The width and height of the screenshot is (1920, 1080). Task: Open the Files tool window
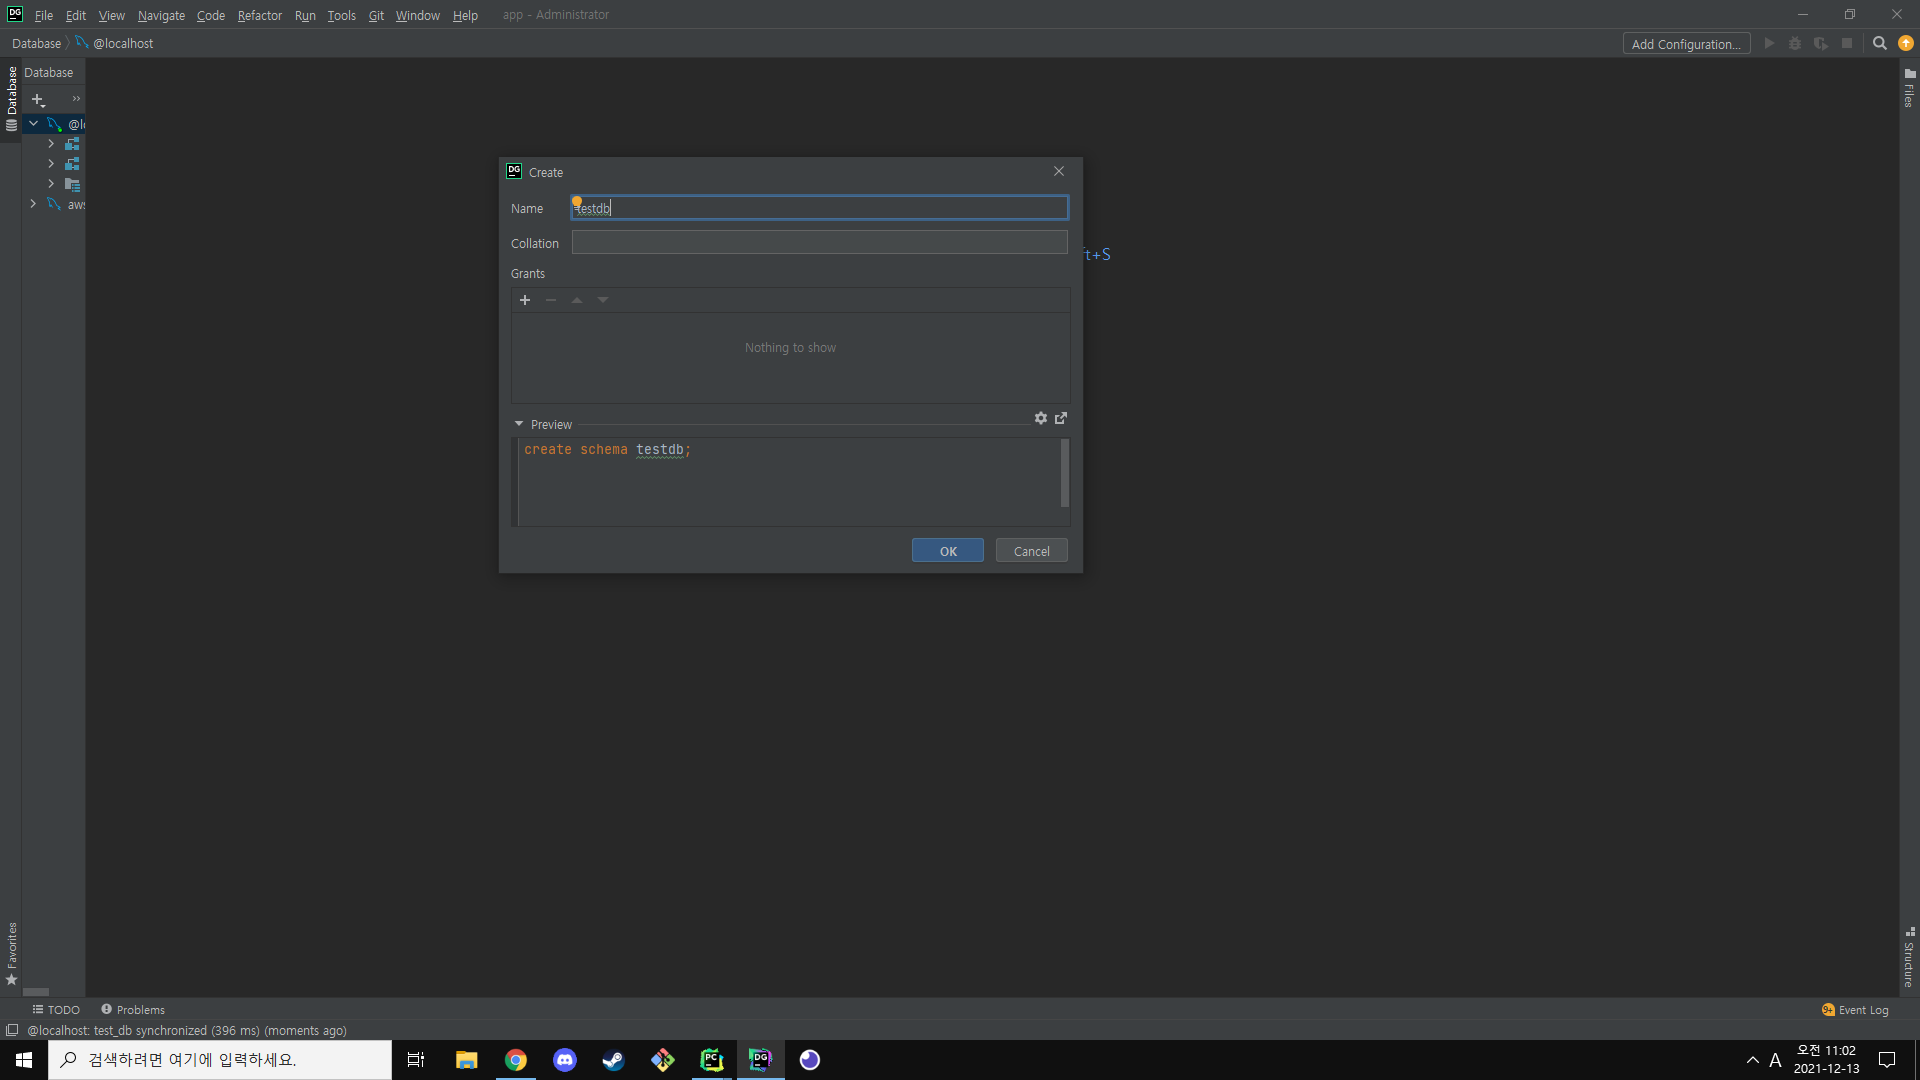coord(1909,88)
